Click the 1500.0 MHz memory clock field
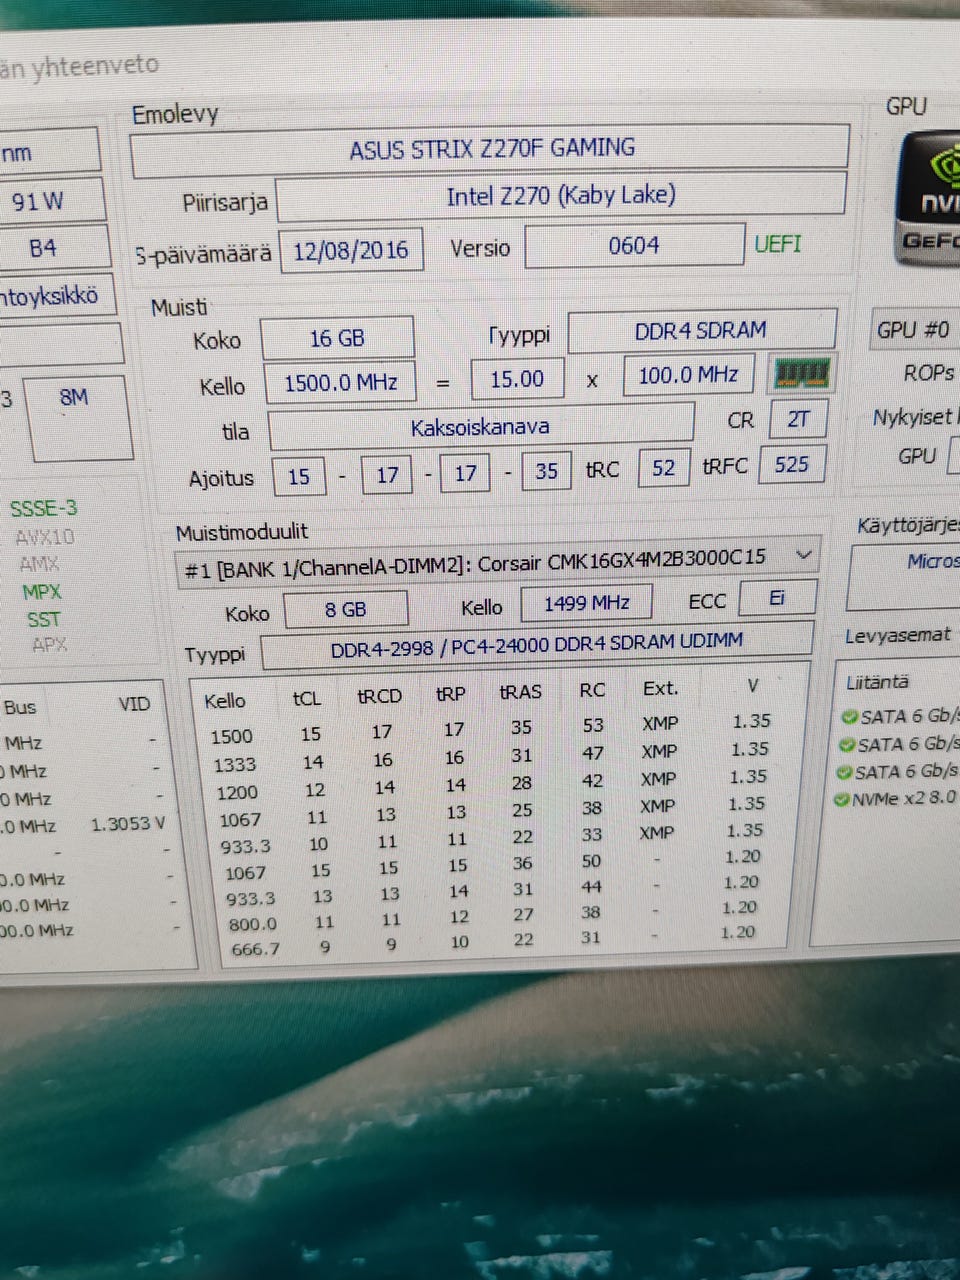The image size is (960, 1280). [x=340, y=383]
